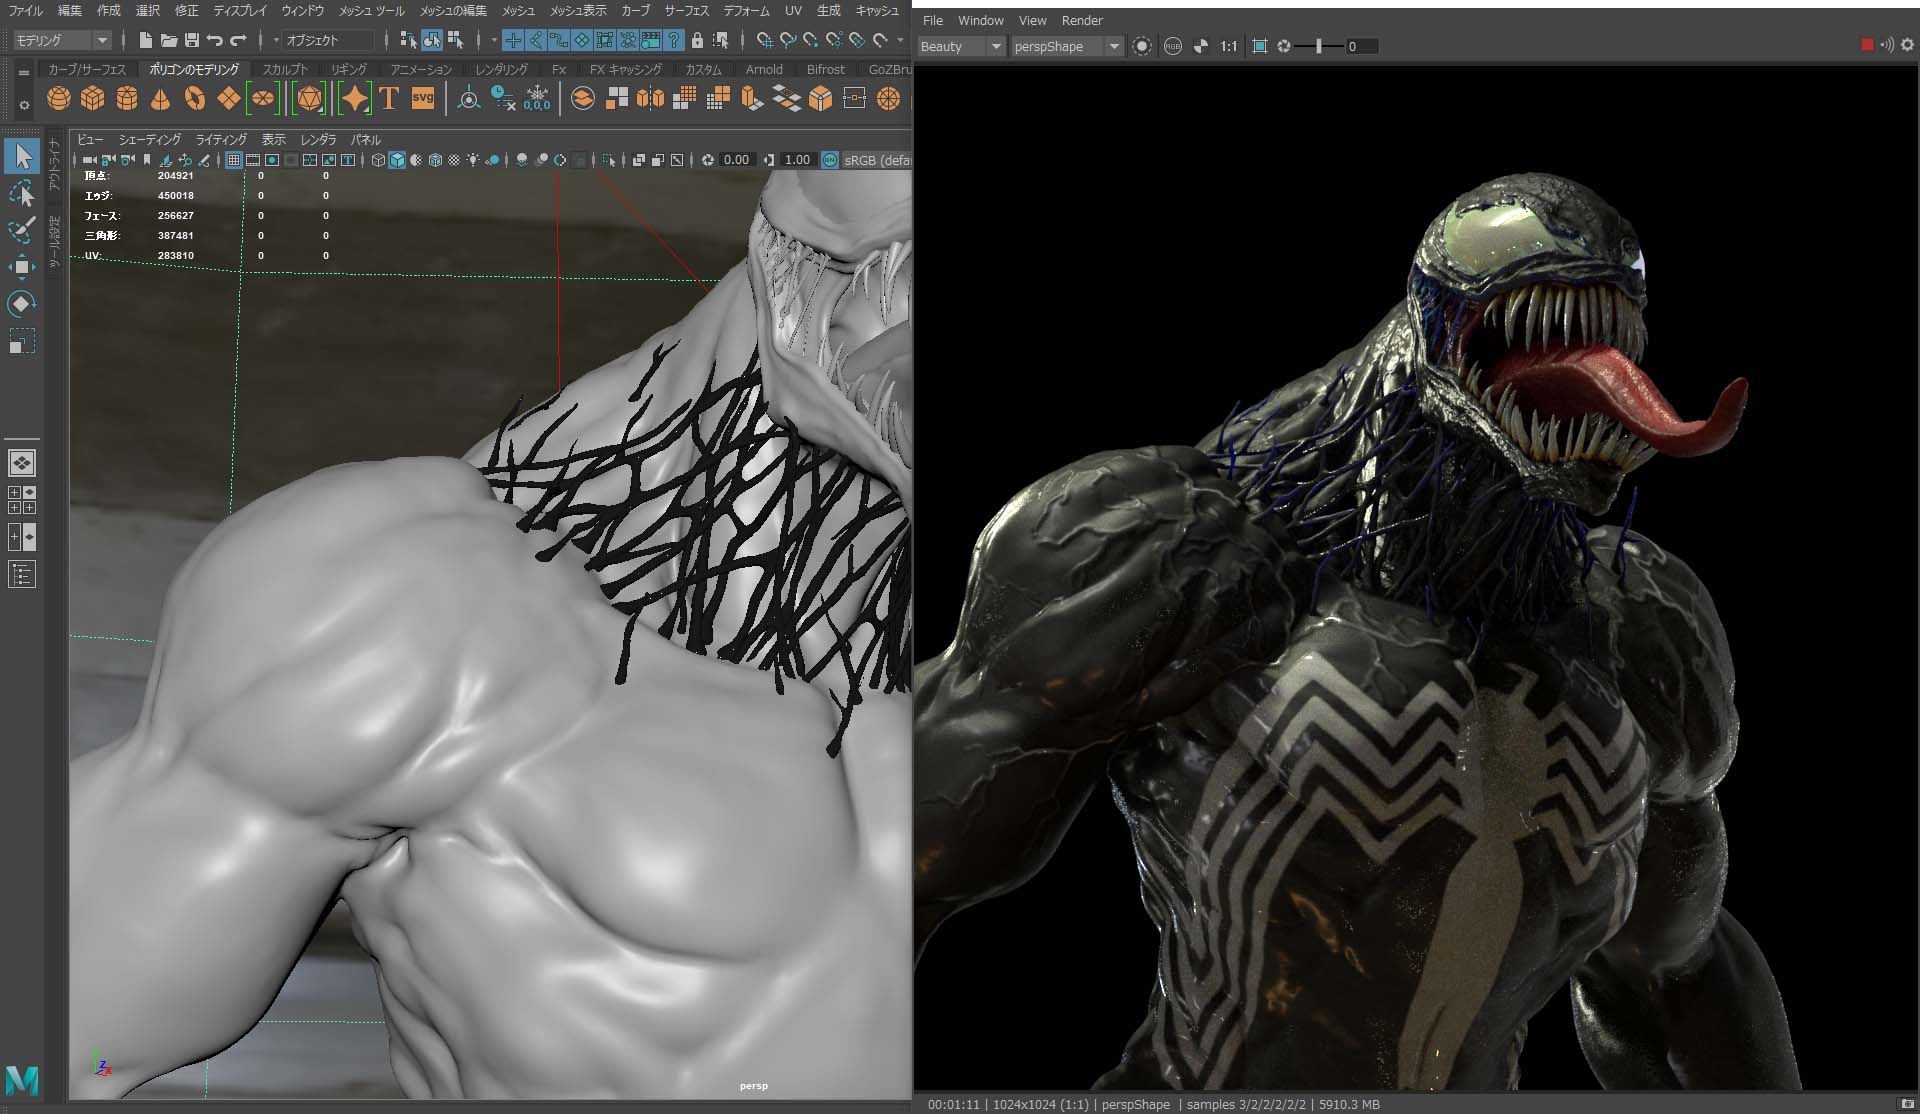Create a polygon torus from the shelf
This screenshot has width=1920, height=1114.
point(194,98)
